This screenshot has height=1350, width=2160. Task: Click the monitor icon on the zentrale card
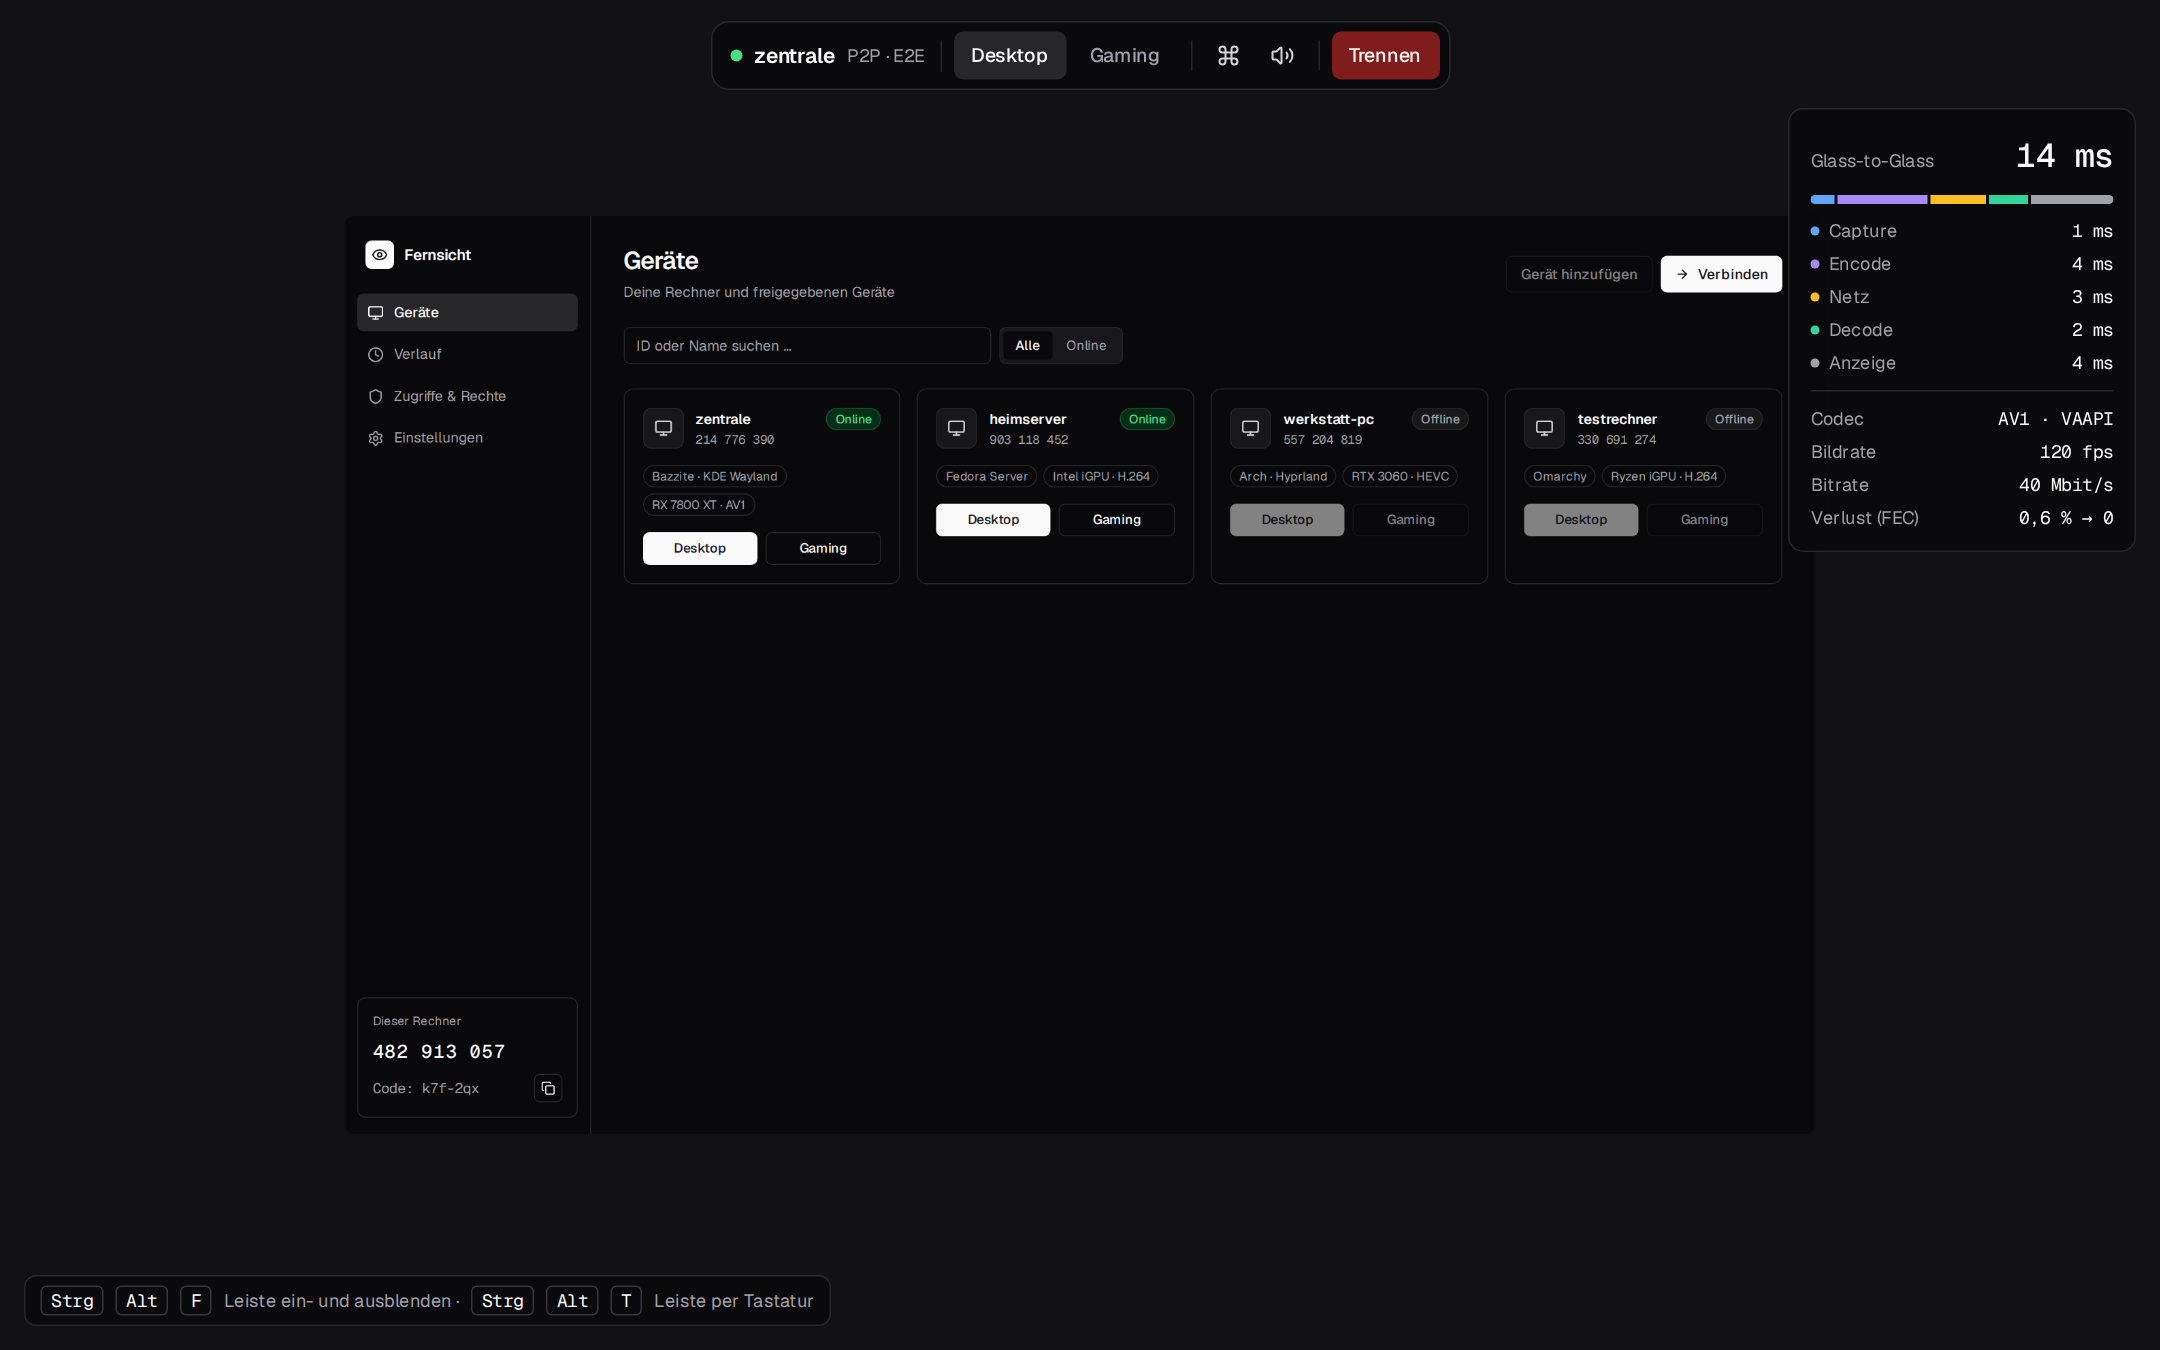(663, 428)
